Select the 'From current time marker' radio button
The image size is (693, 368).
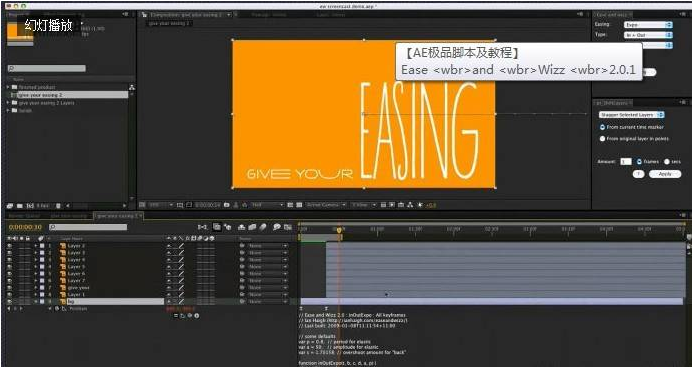click(602, 127)
